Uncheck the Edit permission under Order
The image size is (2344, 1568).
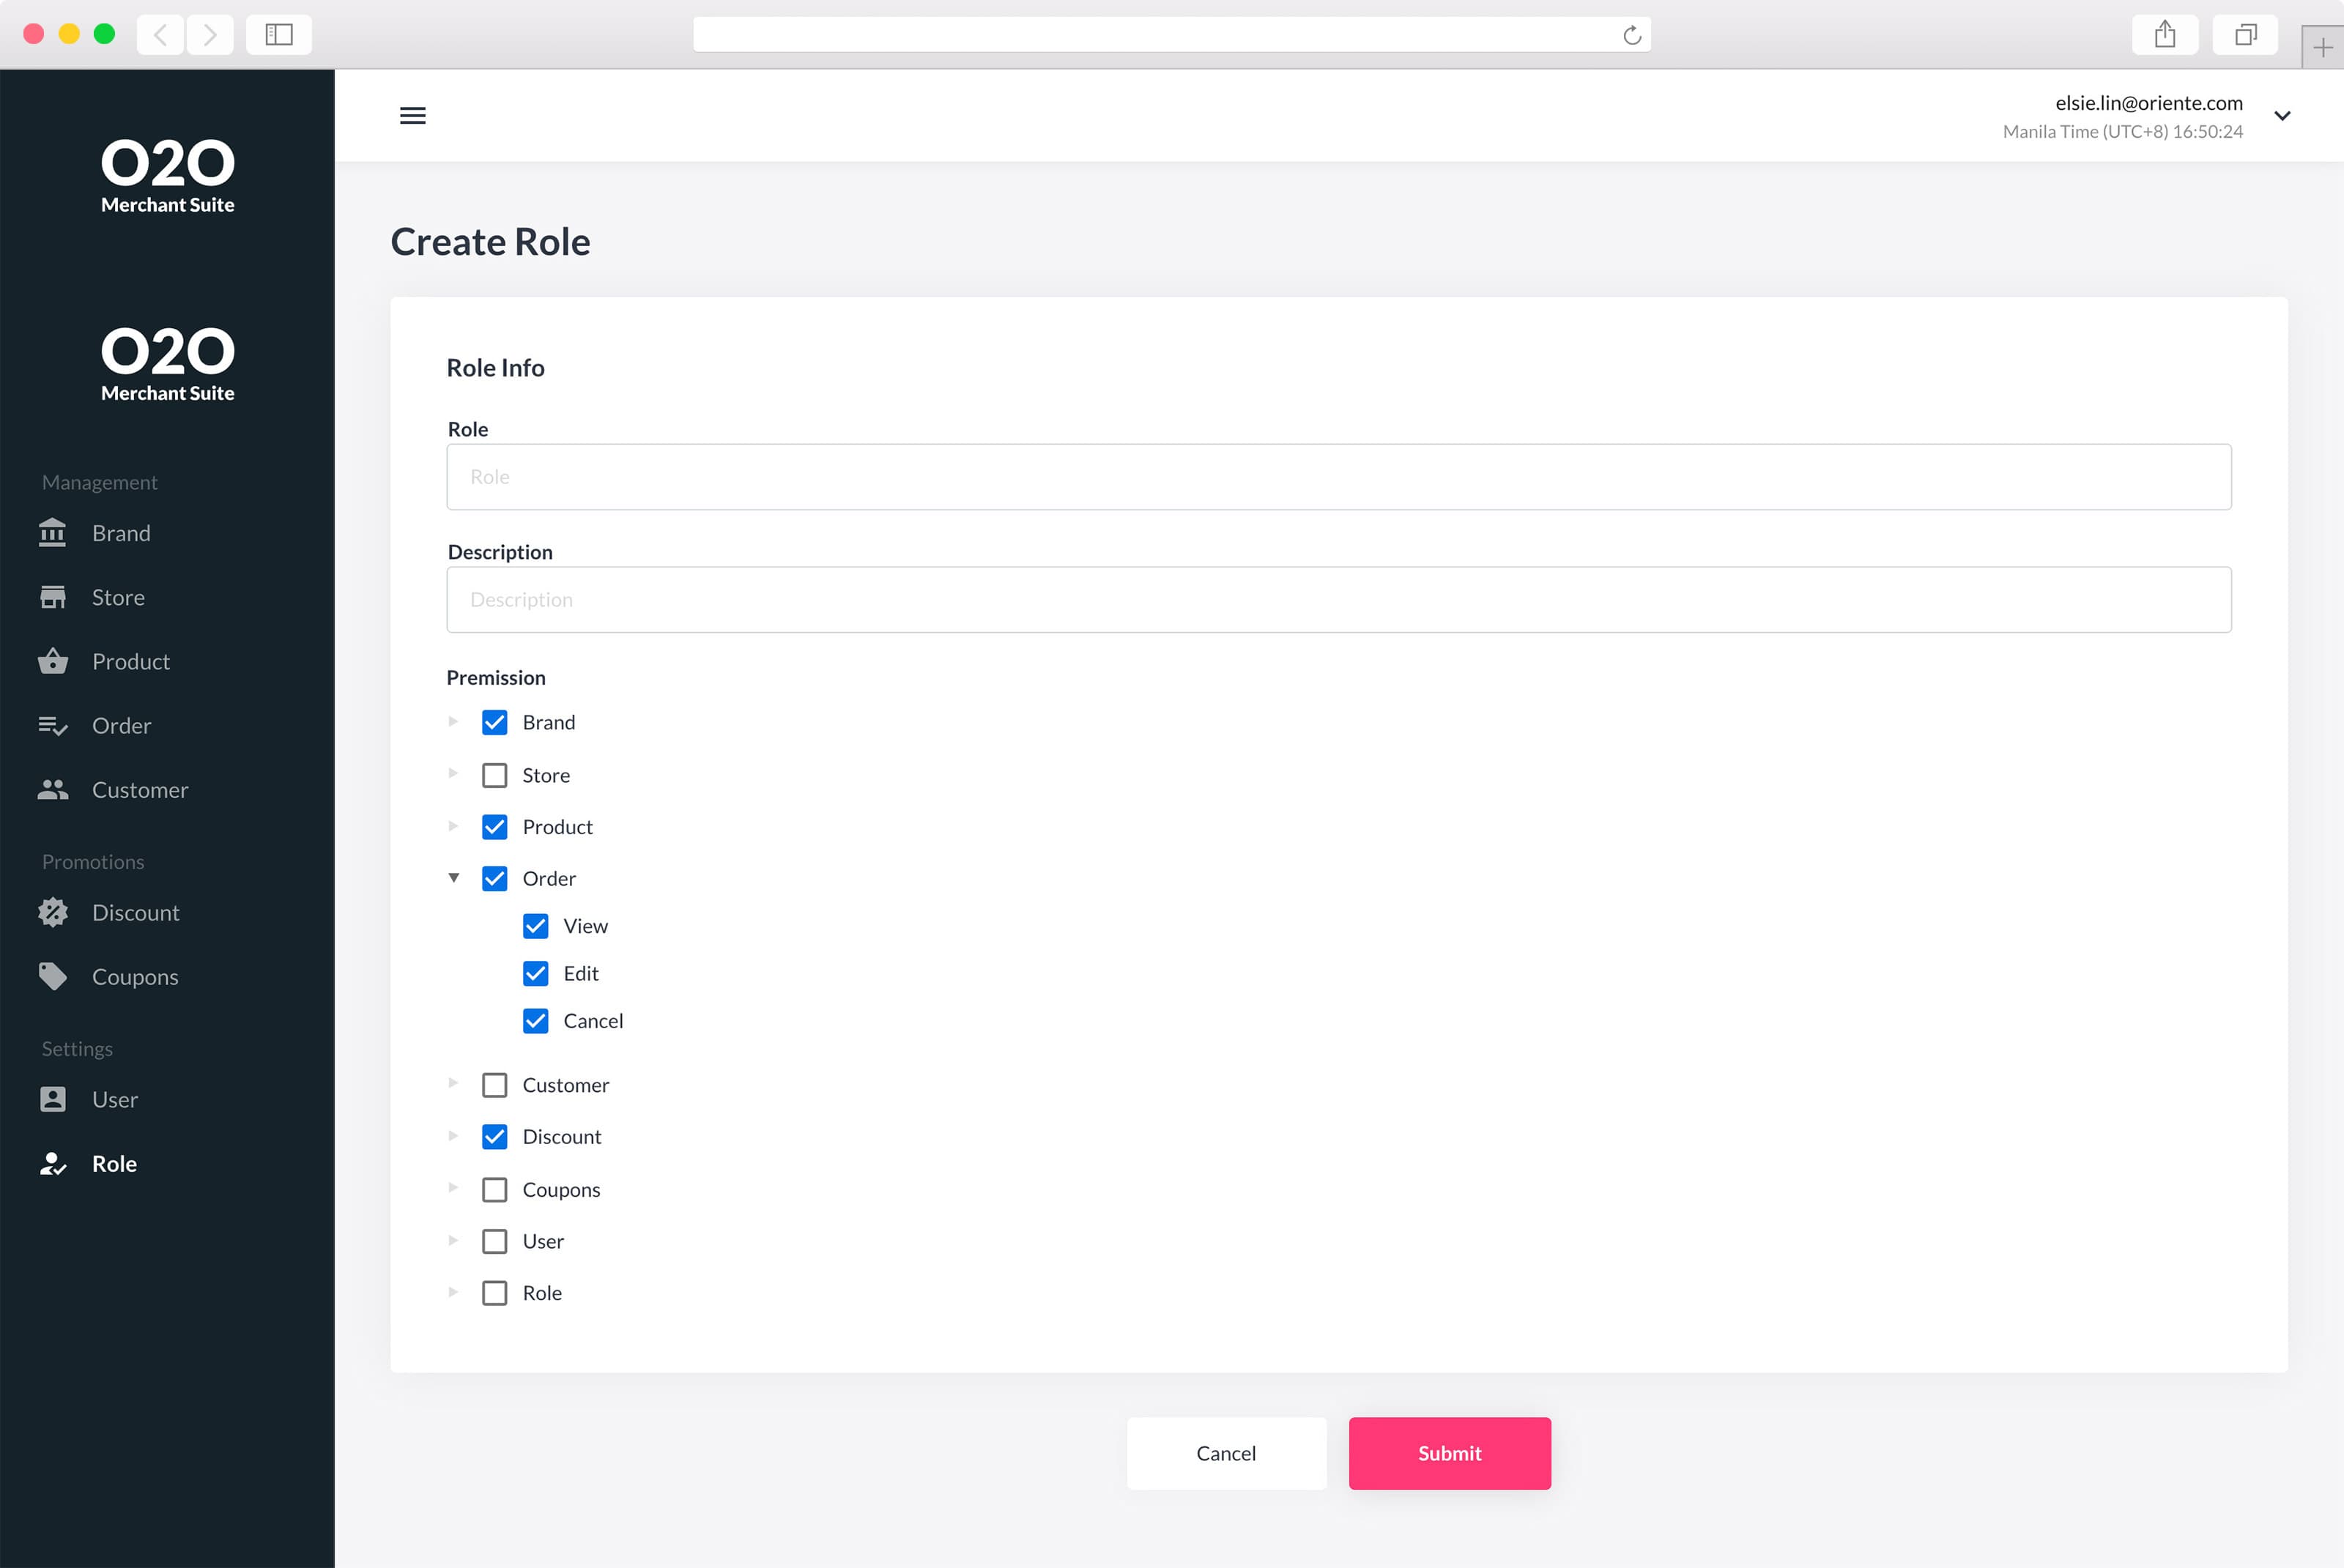pyautogui.click(x=535, y=973)
